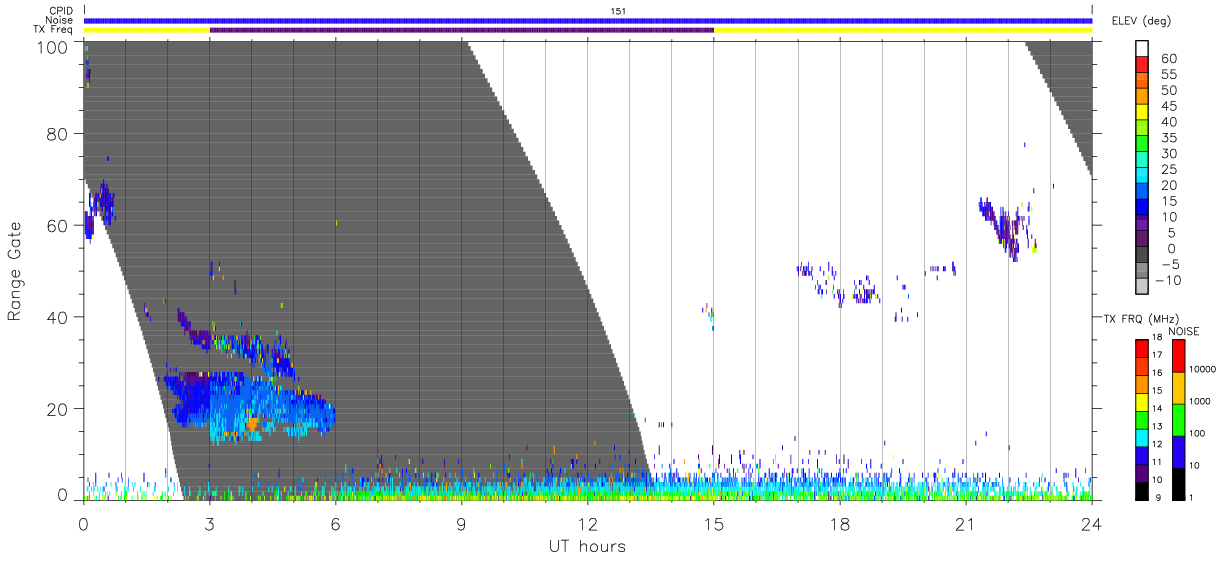Select the yellow band of the ELEV colorbar
Image resolution: width=1228 pixels, height=567 pixels.
(1142, 113)
